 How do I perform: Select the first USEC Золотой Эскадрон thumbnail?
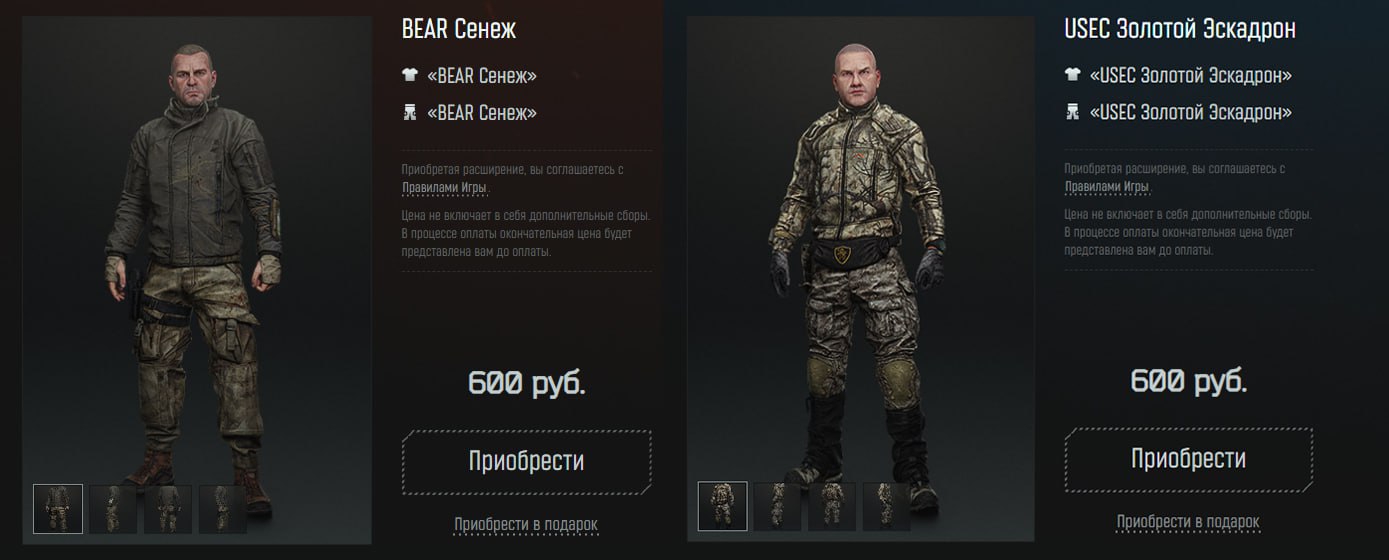[x=722, y=507]
